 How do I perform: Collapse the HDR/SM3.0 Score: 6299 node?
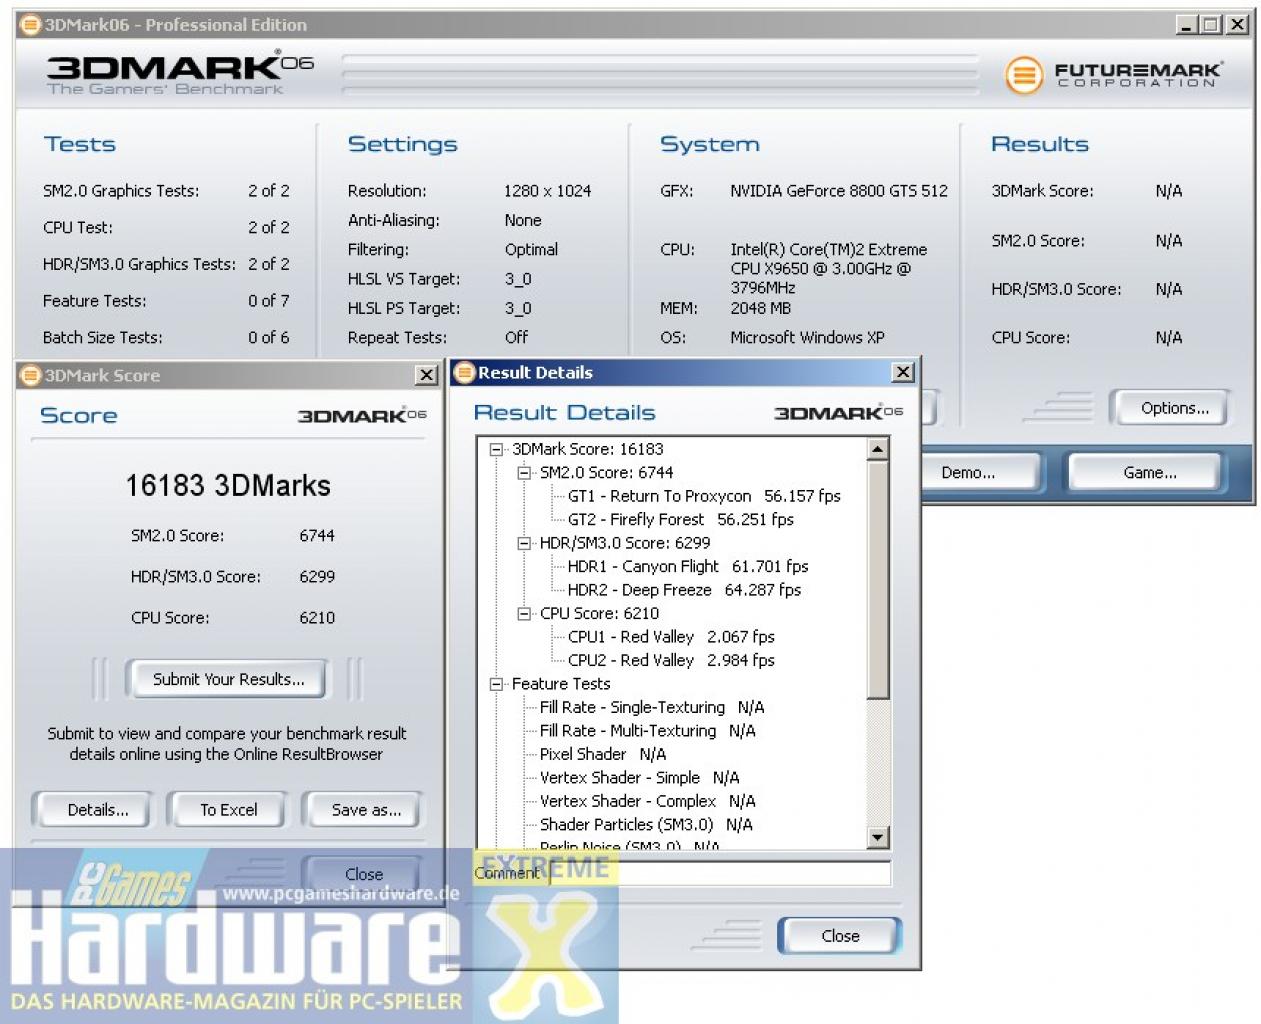[x=524, y=544]
